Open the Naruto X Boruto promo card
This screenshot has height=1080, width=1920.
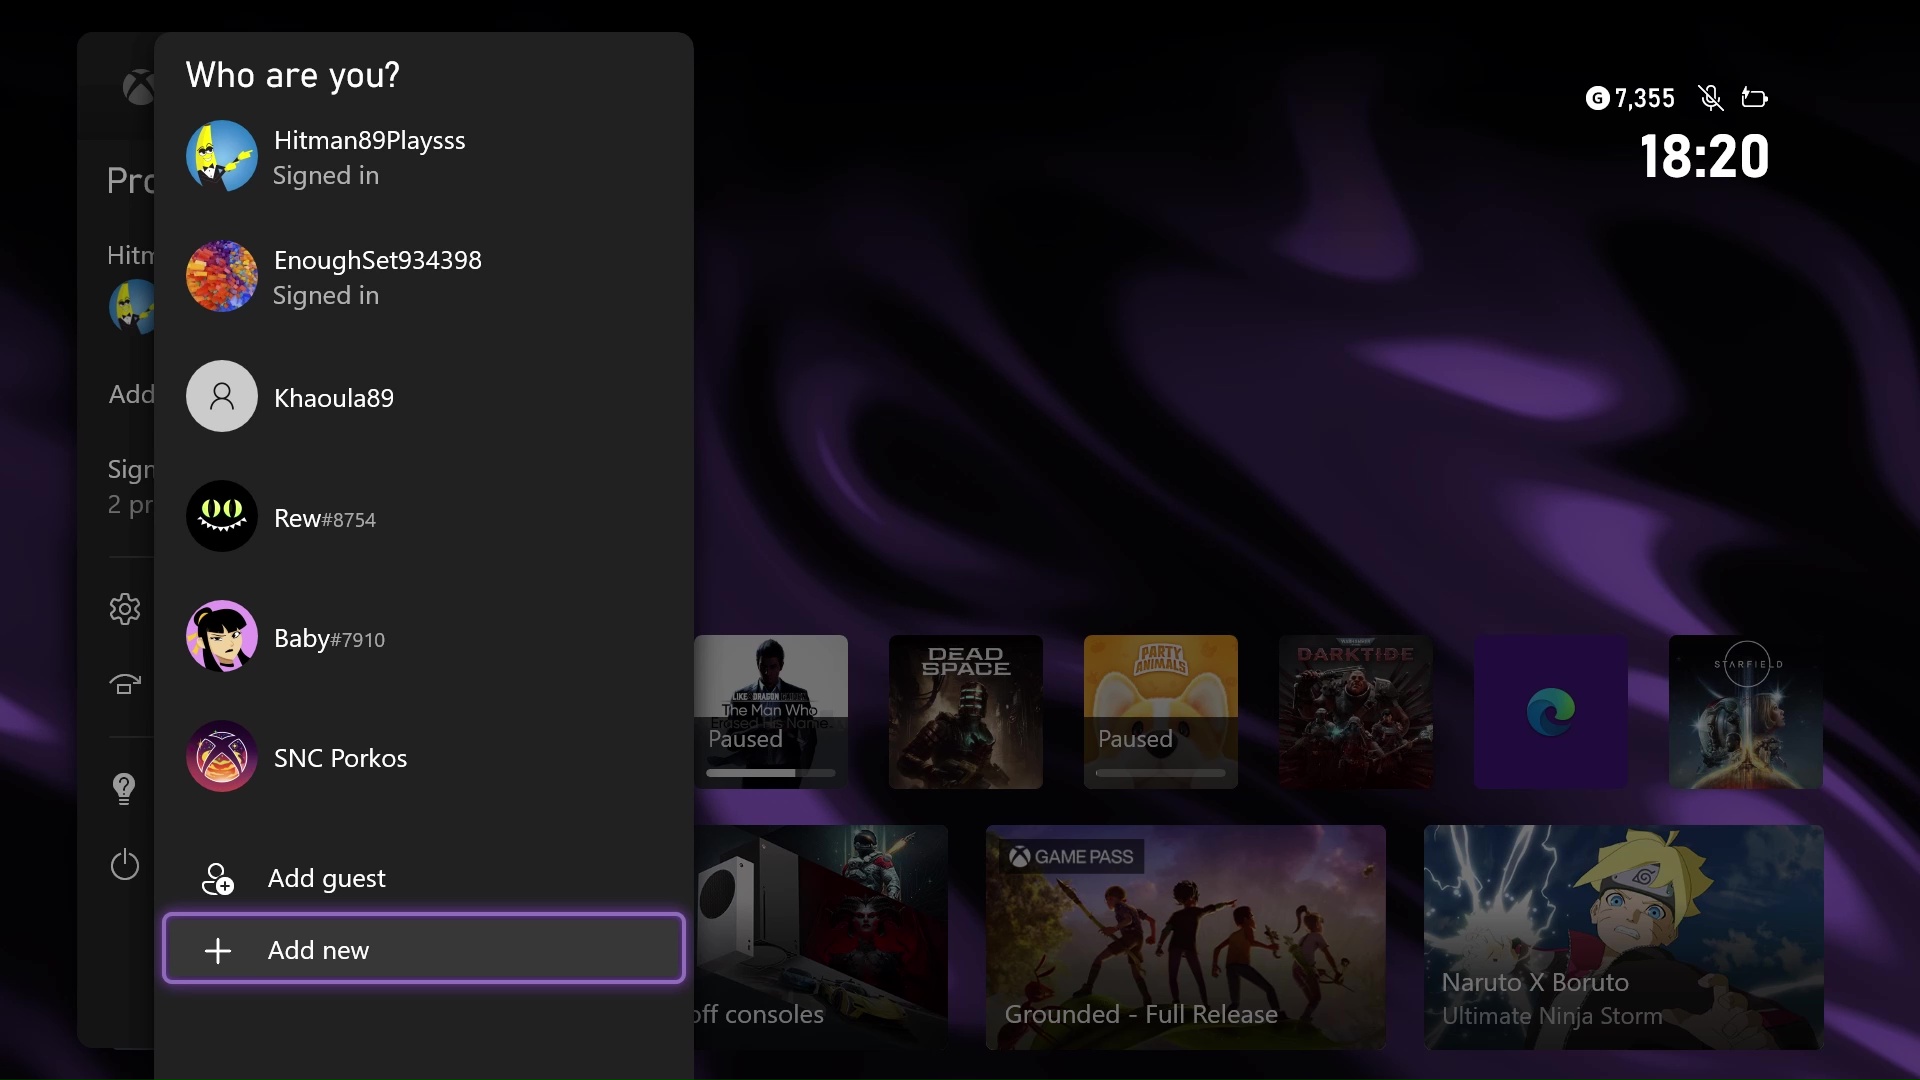point(1624,937)
